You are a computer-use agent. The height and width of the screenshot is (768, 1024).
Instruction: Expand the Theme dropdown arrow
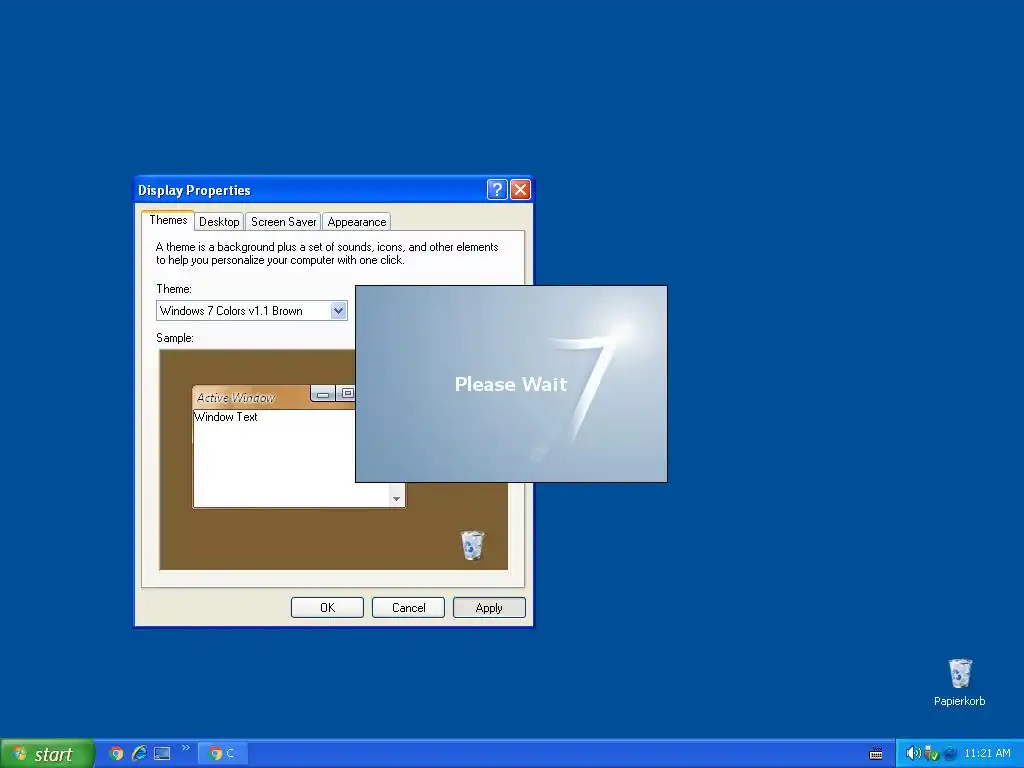pyautogui.click(x=338, y=311)
